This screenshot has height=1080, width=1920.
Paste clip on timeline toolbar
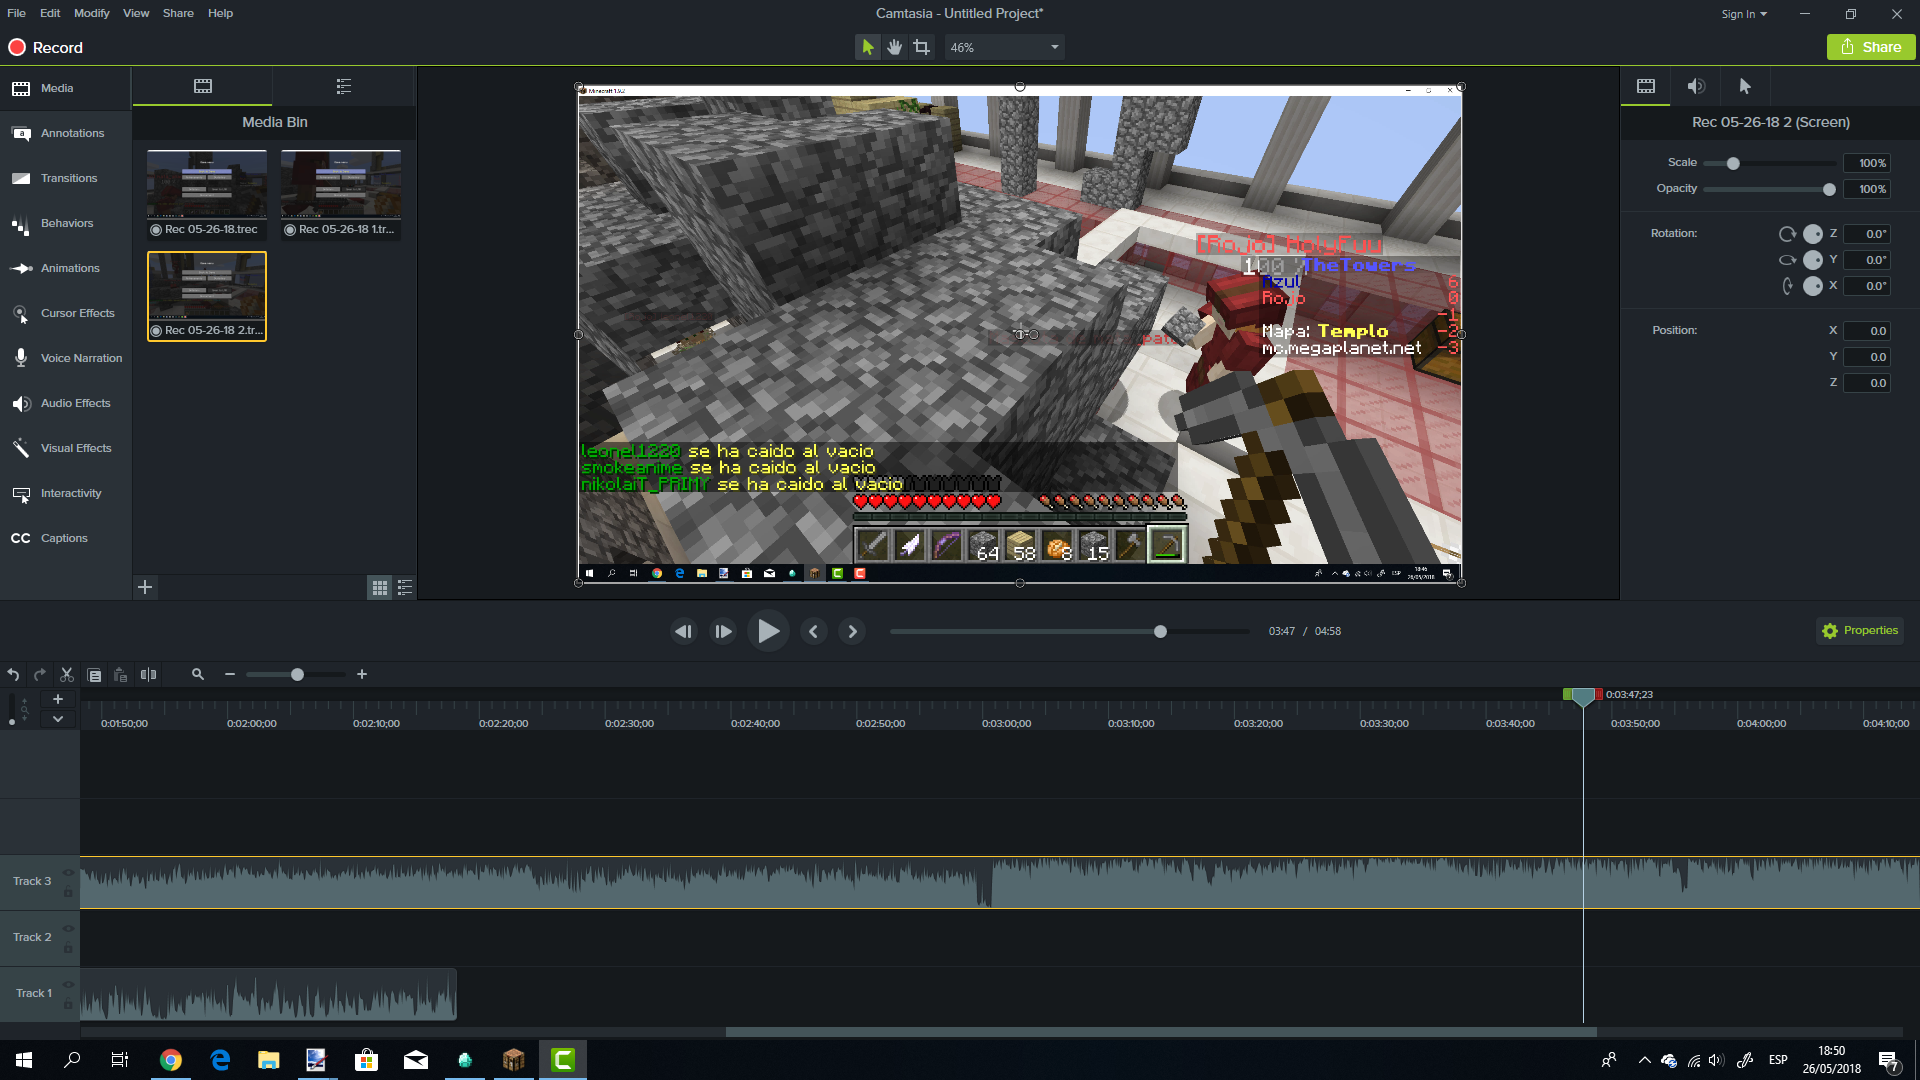click(x=121, y=675)
